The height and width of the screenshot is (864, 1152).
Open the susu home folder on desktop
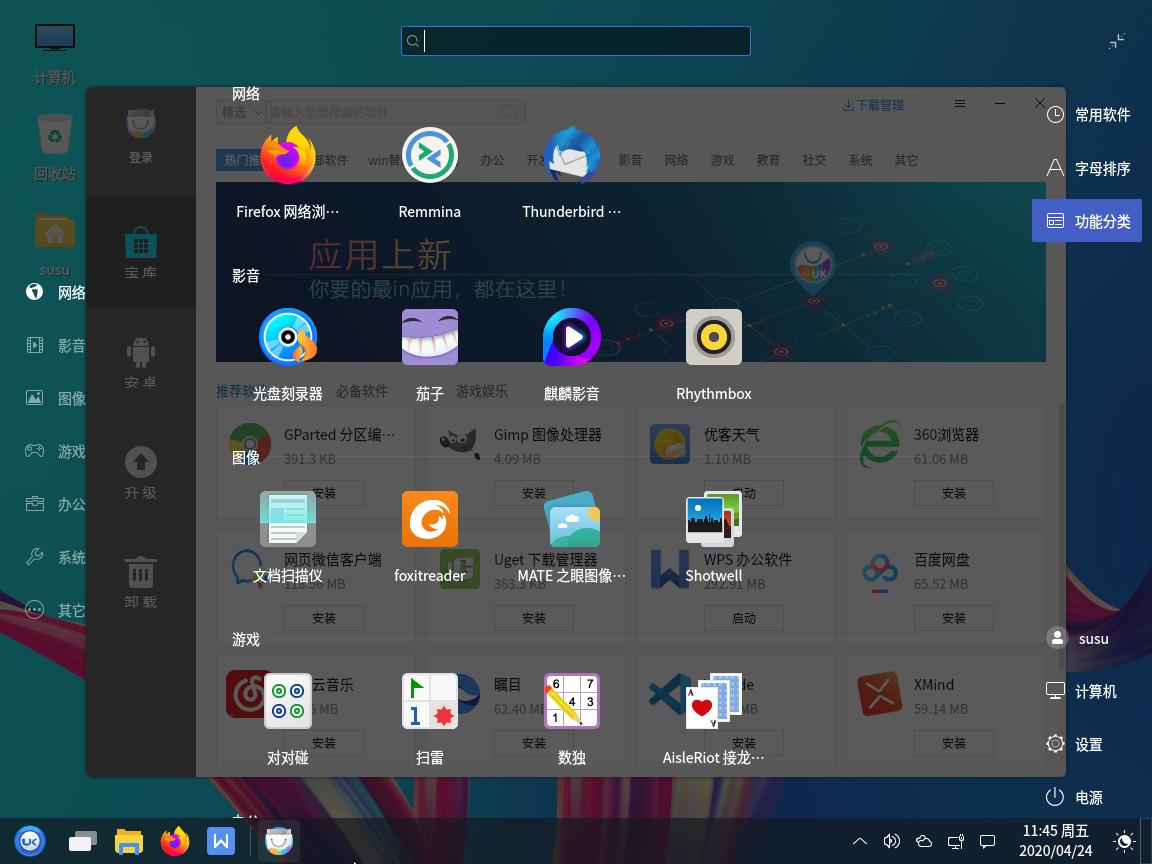click(x=55, y=245)
